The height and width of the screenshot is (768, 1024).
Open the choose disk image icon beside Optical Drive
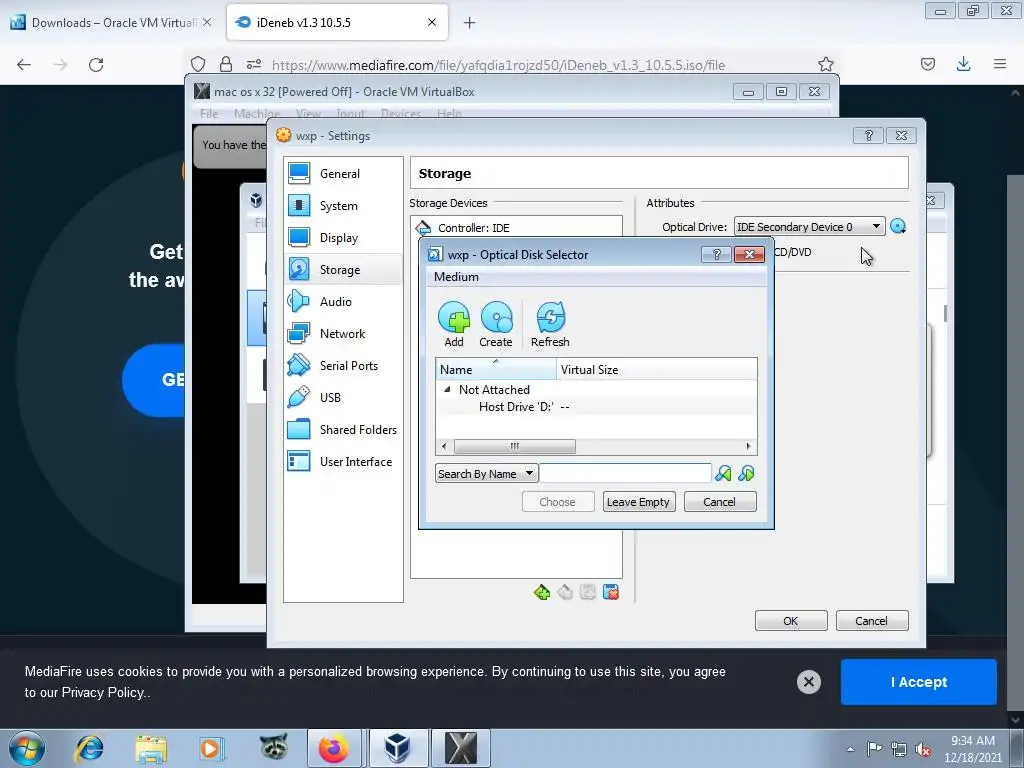click(899, 226)
